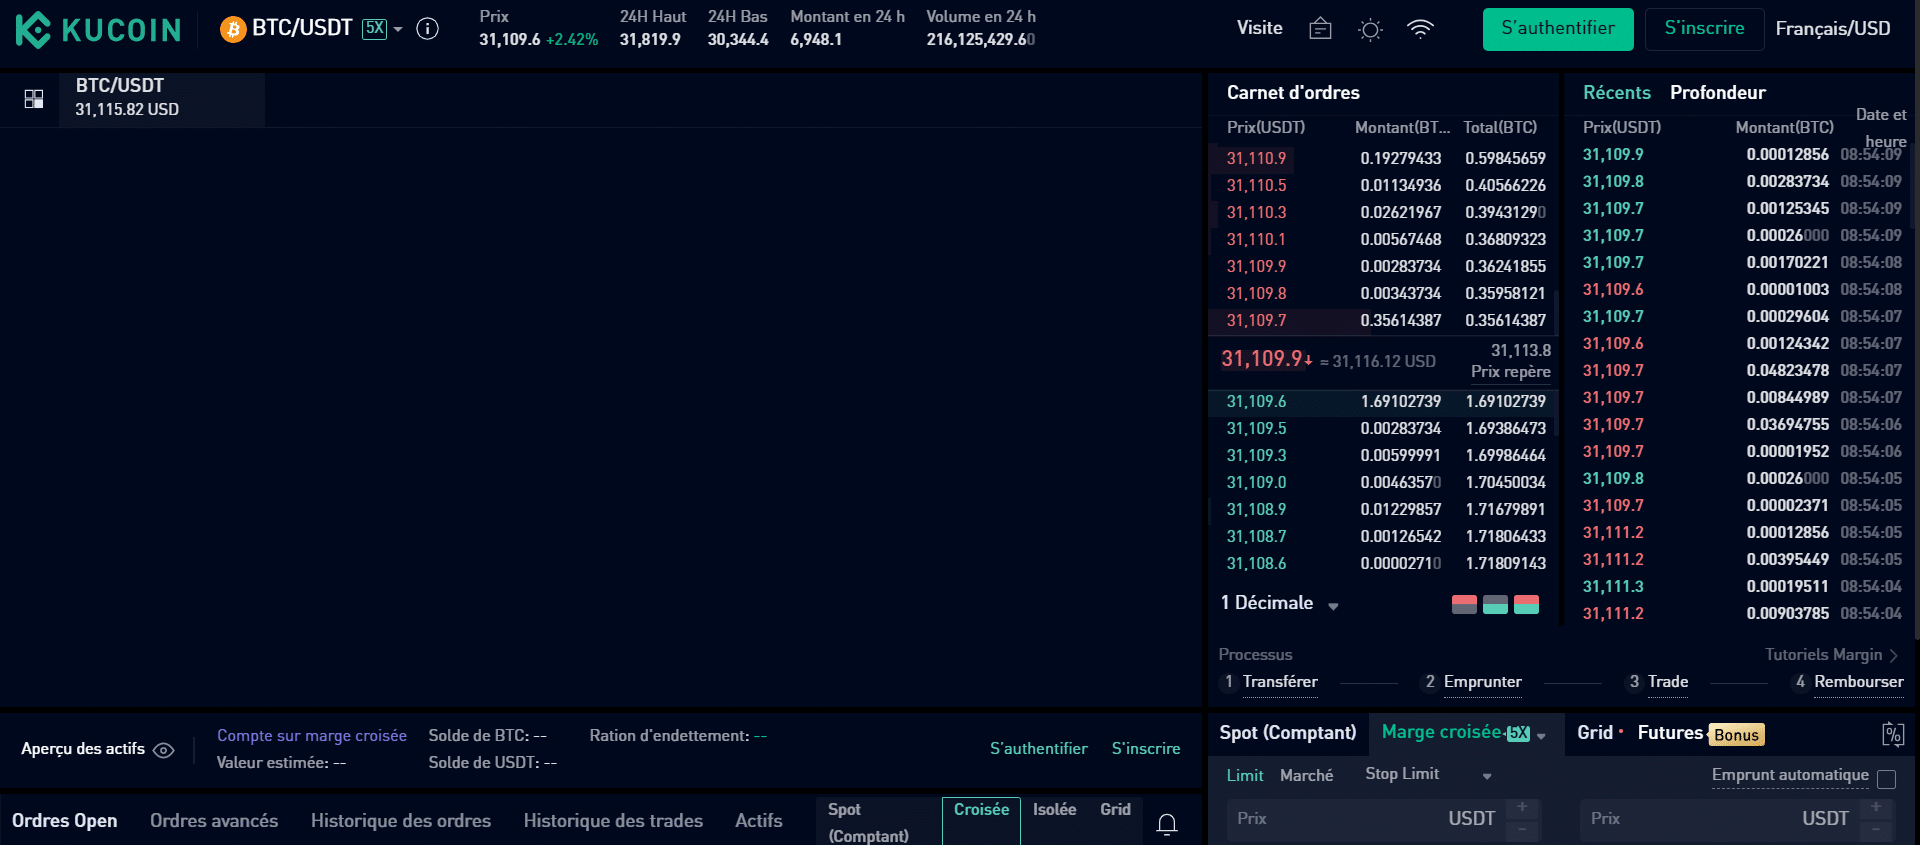The width and height of the screenshot is (1920, 845).
Task: Click the Prix repère label
Action: click(1510, 372)
